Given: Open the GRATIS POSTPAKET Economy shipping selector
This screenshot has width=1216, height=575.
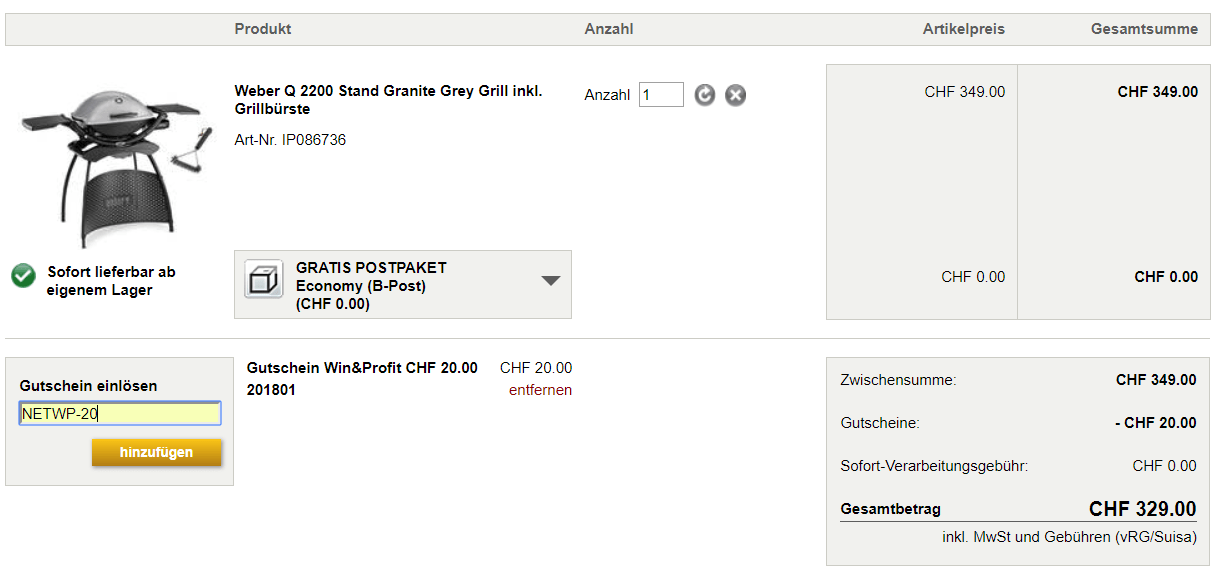Looking at the screenshot, I should pyautogui.click(x=402, y=285).
